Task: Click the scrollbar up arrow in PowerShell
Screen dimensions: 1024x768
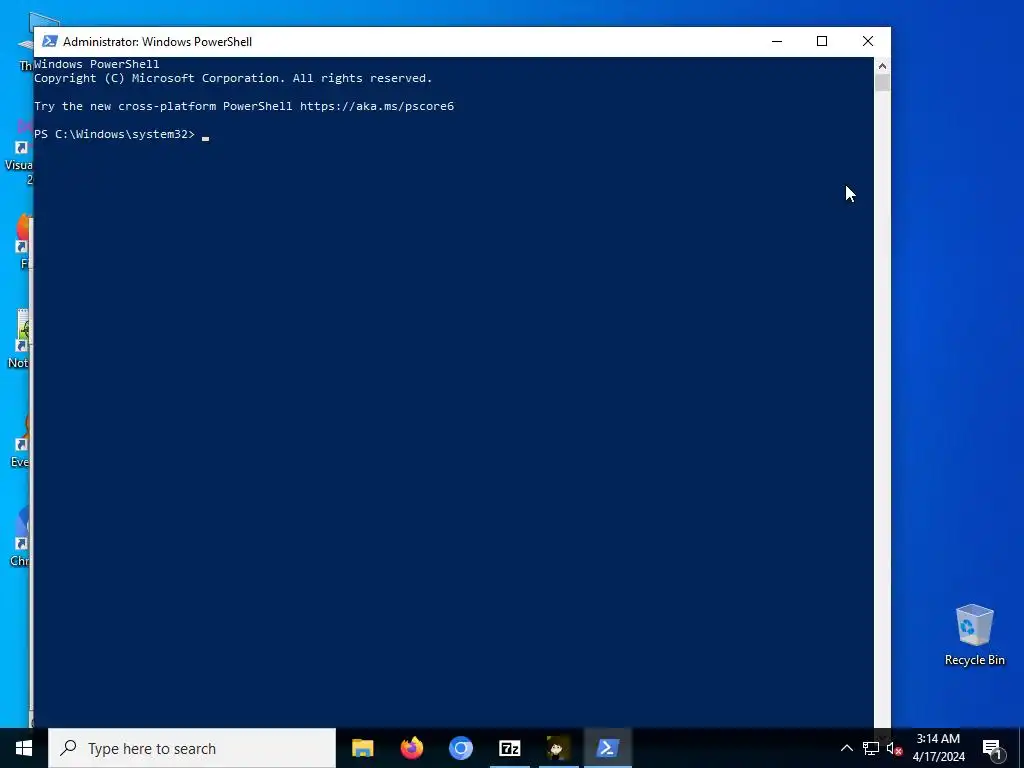Action: (x=882, y=65)
